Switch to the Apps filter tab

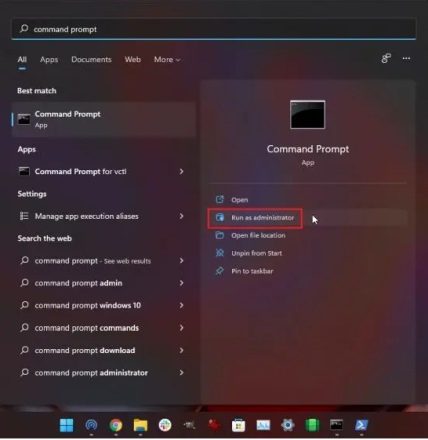pyautogui.click(x=49, y=60)
